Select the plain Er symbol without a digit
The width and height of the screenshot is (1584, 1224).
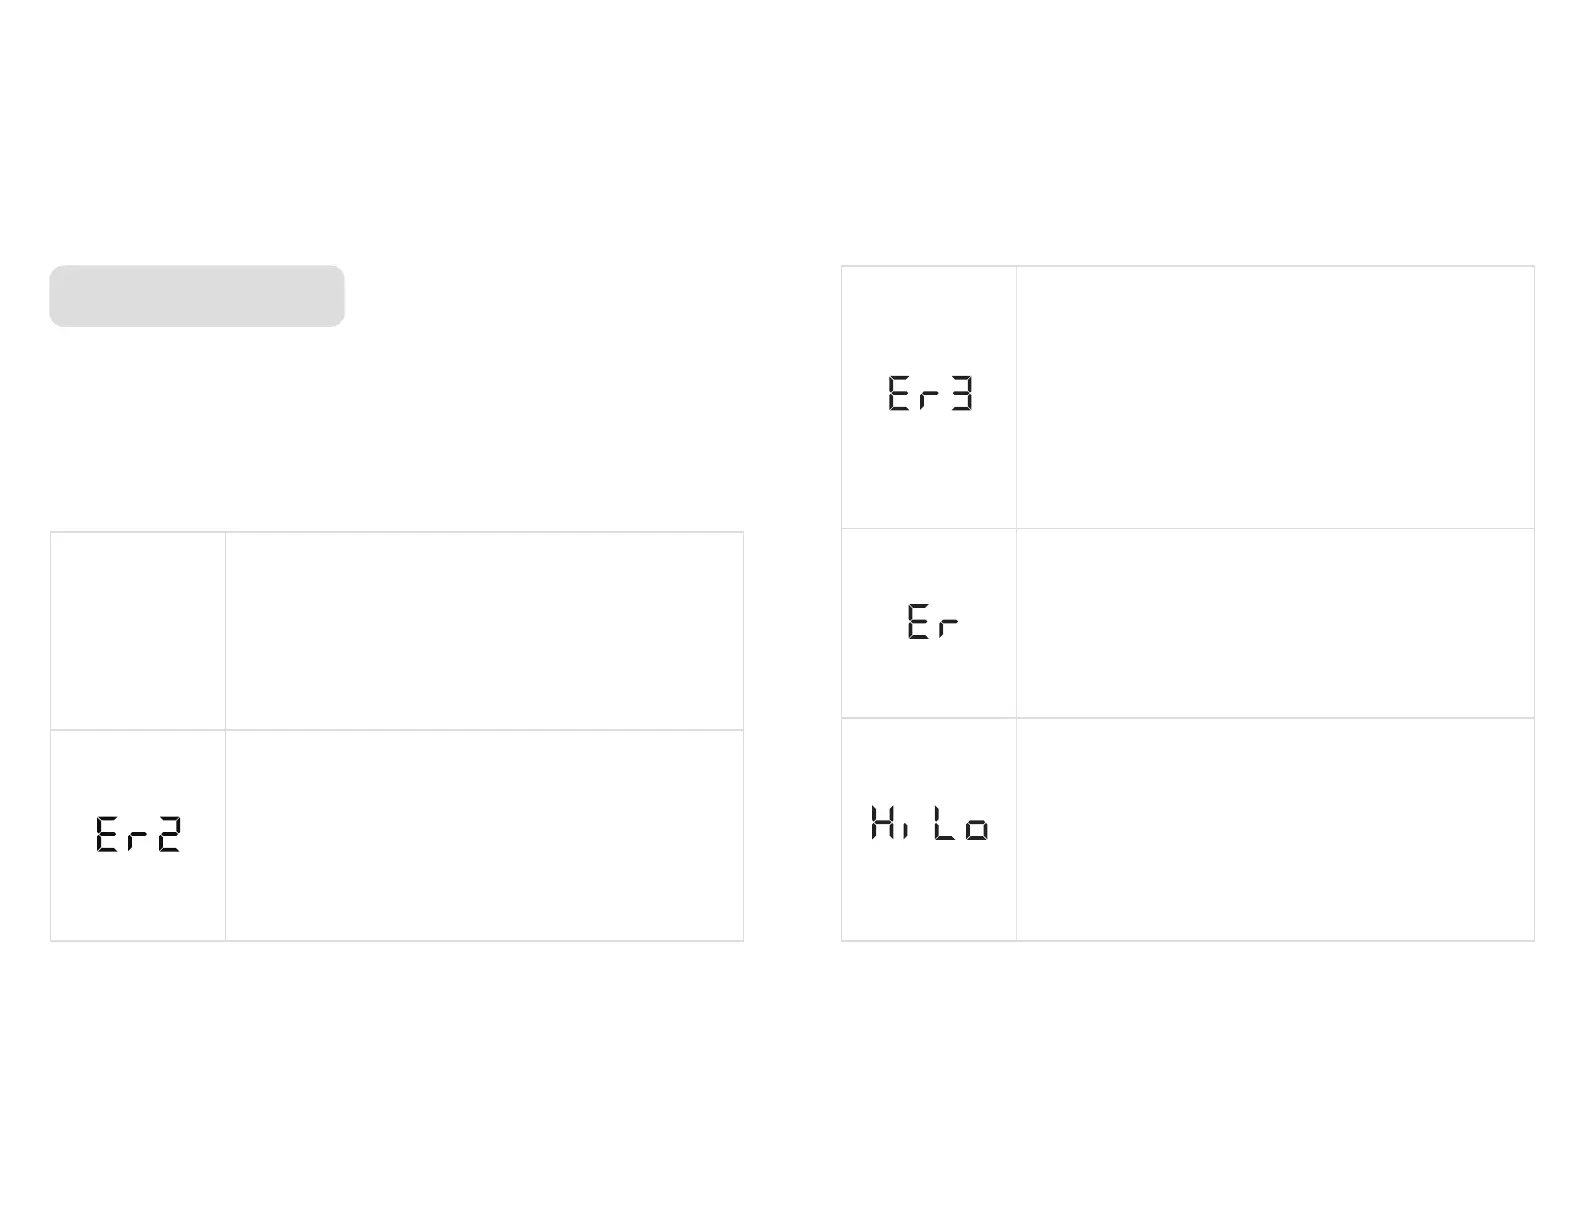tap(933, 621)
